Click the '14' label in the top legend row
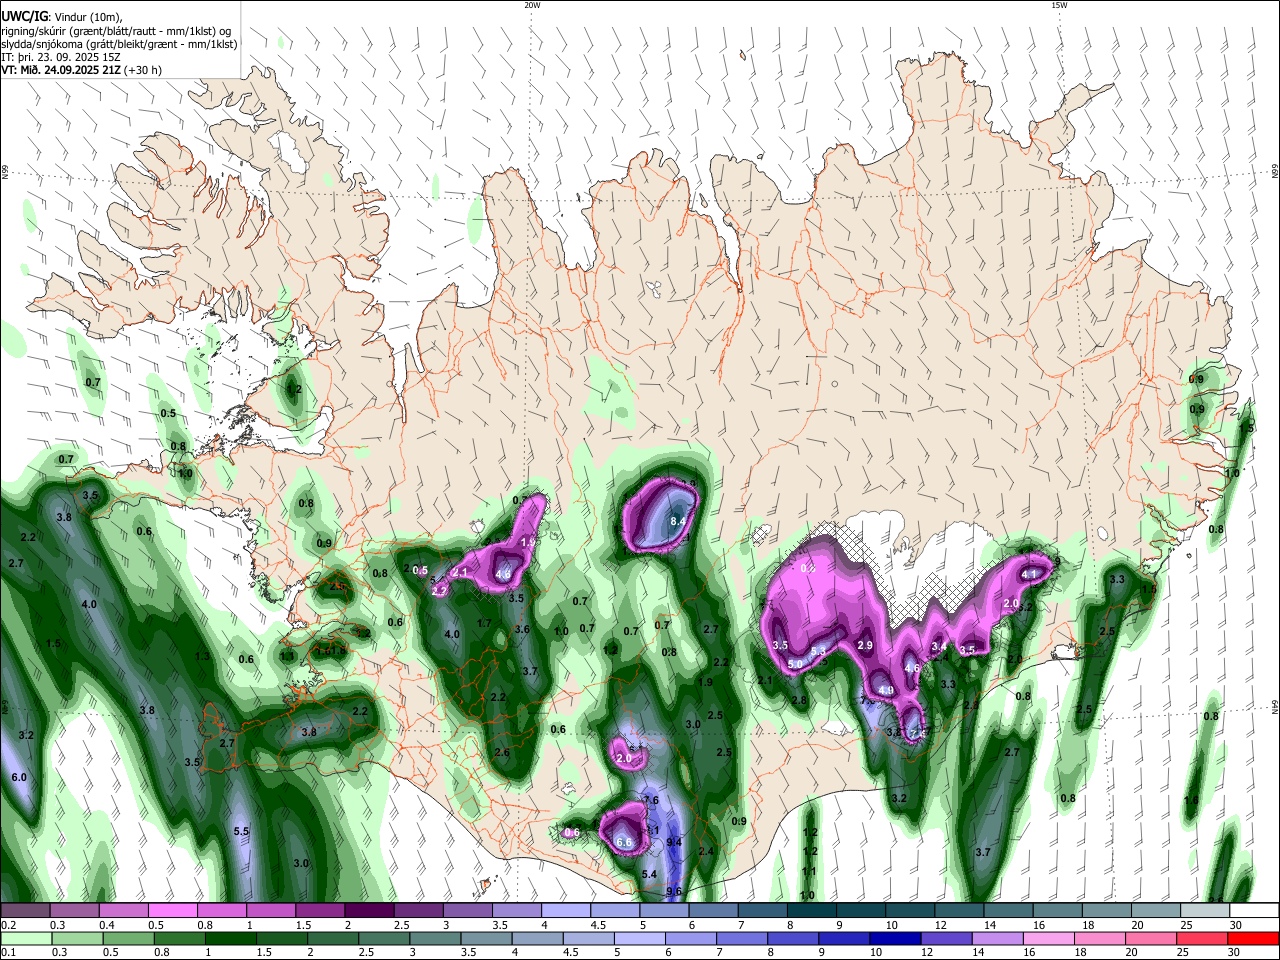The width and height of the screenshot is (1280, 960). coord(991,925)
